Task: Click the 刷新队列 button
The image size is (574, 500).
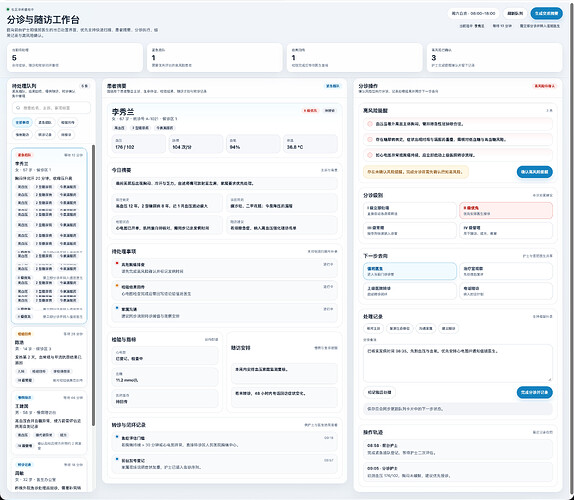Action: [515, 14]
